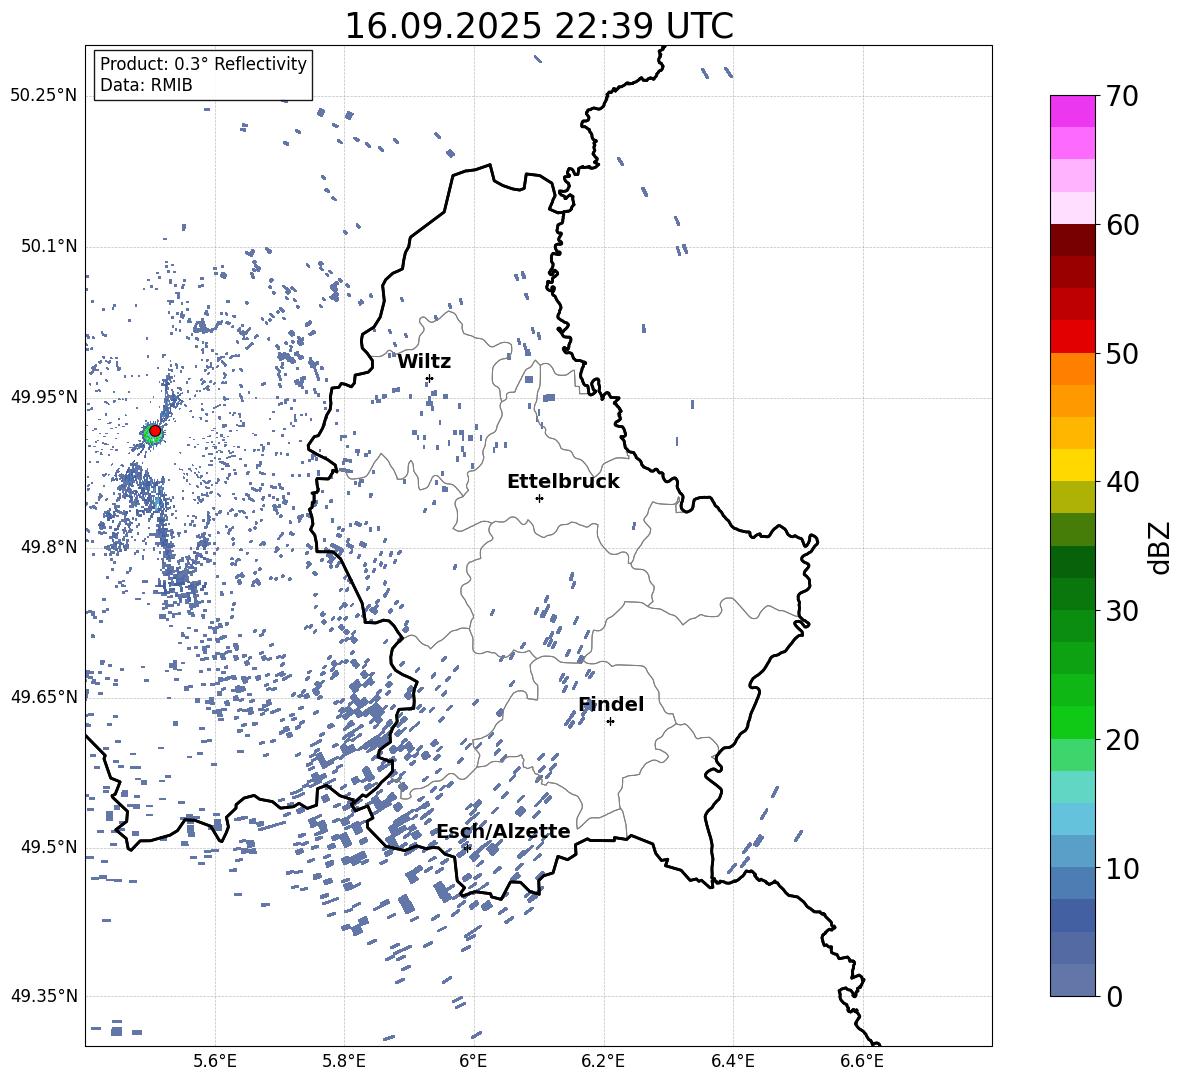Click the colorbar tick value 70

pos(1122,96)
